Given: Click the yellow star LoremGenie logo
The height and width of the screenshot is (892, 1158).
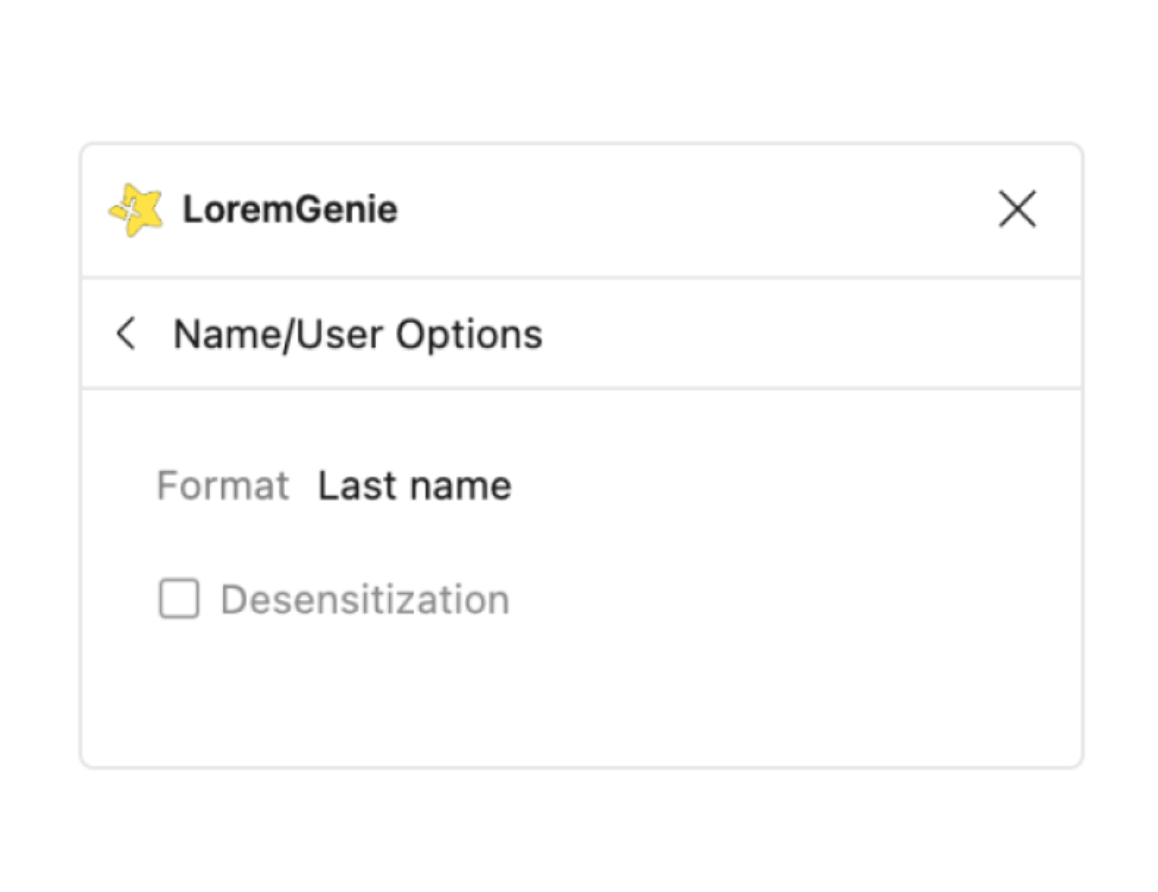Looking at the screenshot, I should pyautogui.click(x=136, y=210).
